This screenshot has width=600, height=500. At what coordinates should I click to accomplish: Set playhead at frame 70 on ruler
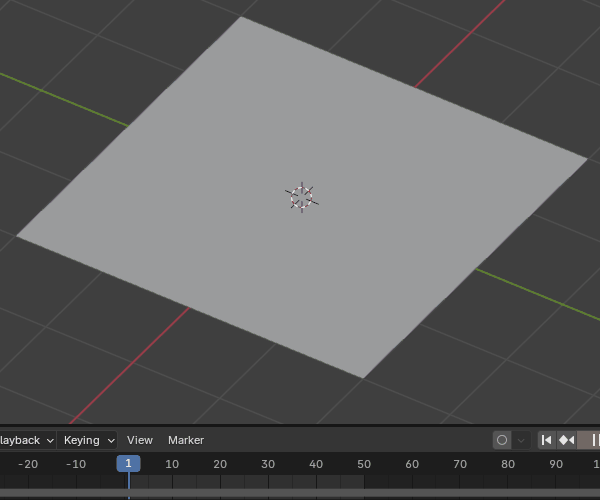coord(460,464)
